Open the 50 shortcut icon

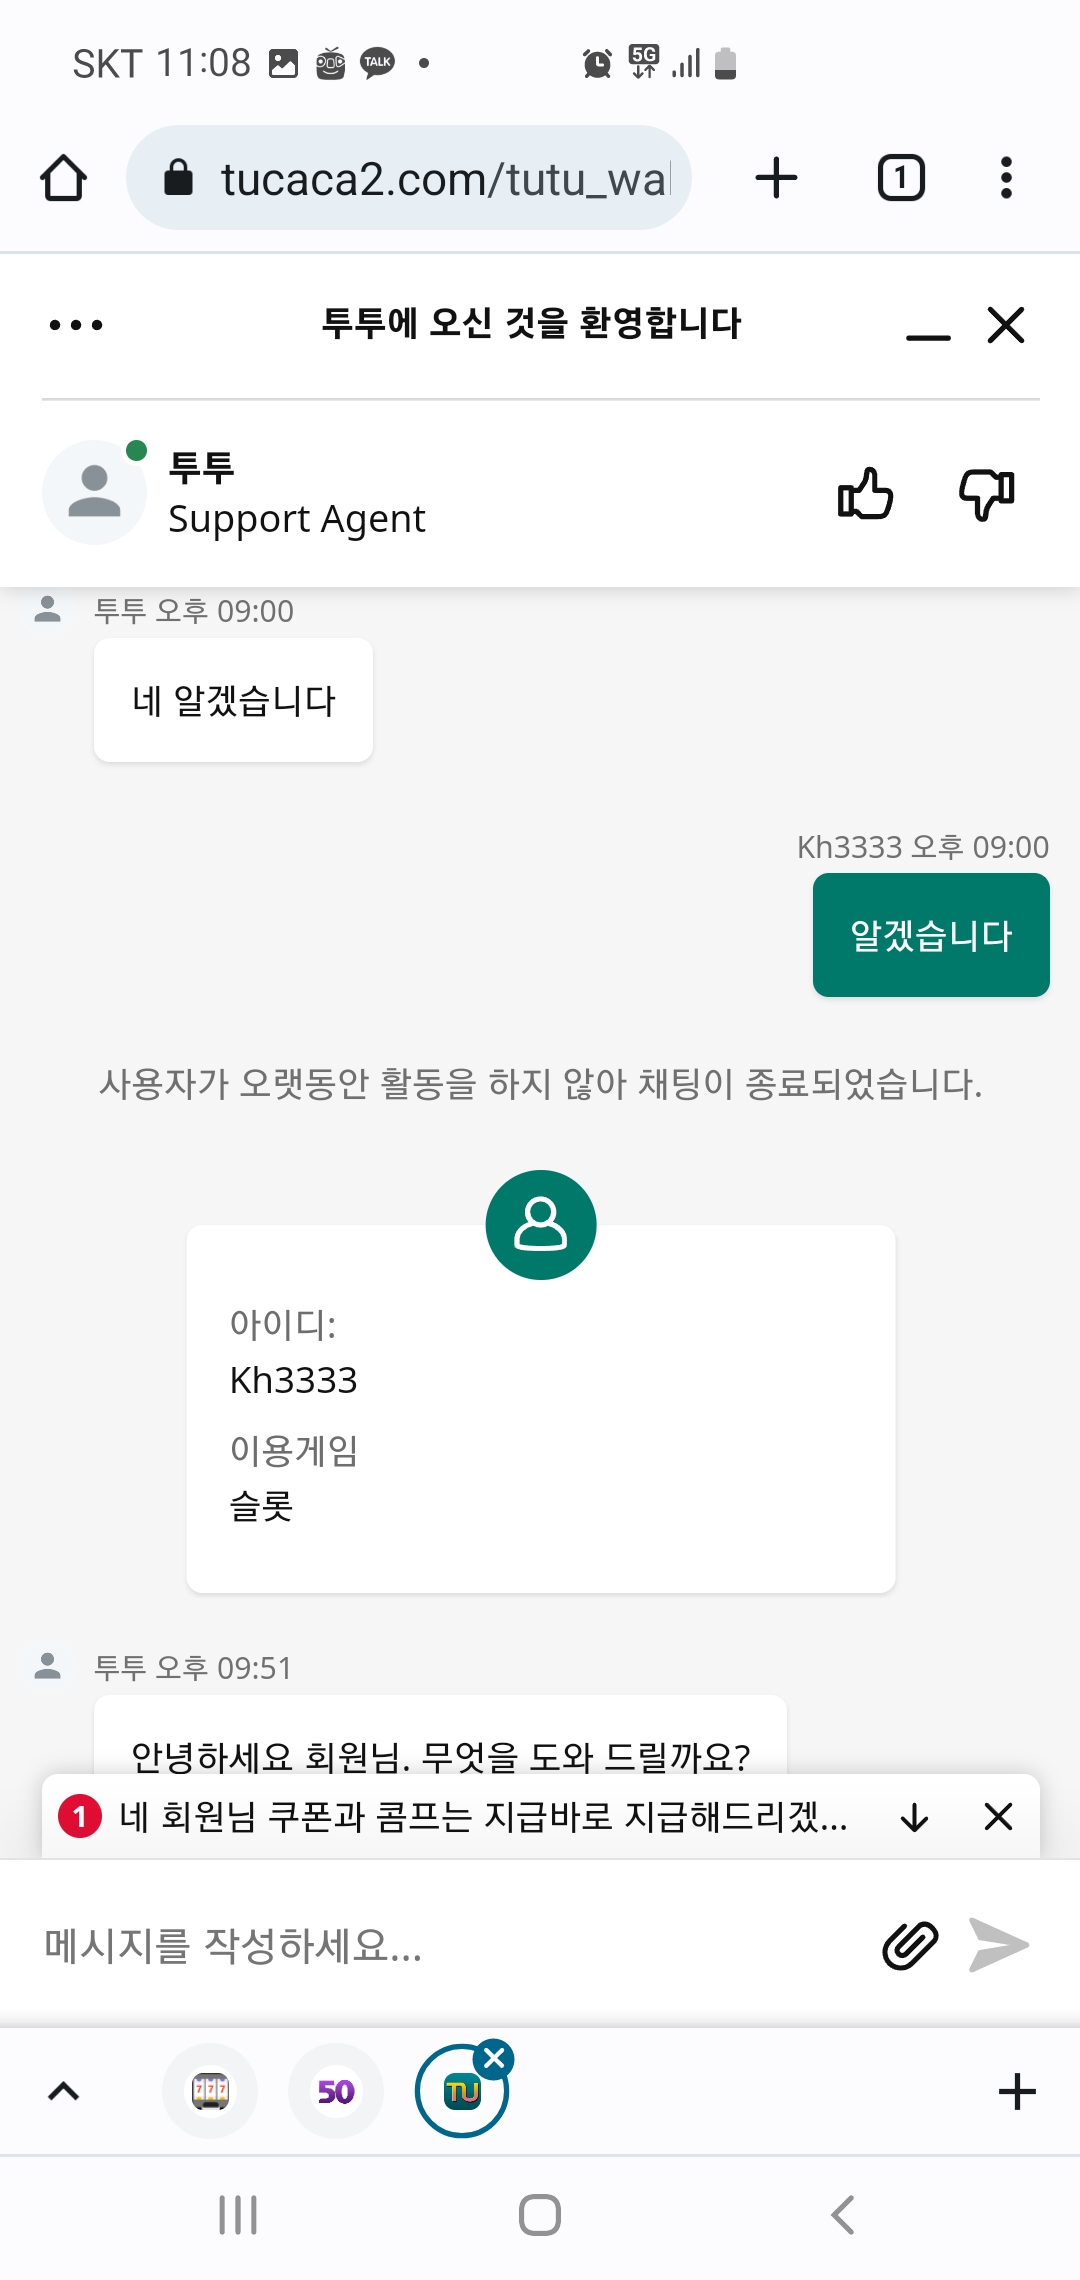point(336,2091)
